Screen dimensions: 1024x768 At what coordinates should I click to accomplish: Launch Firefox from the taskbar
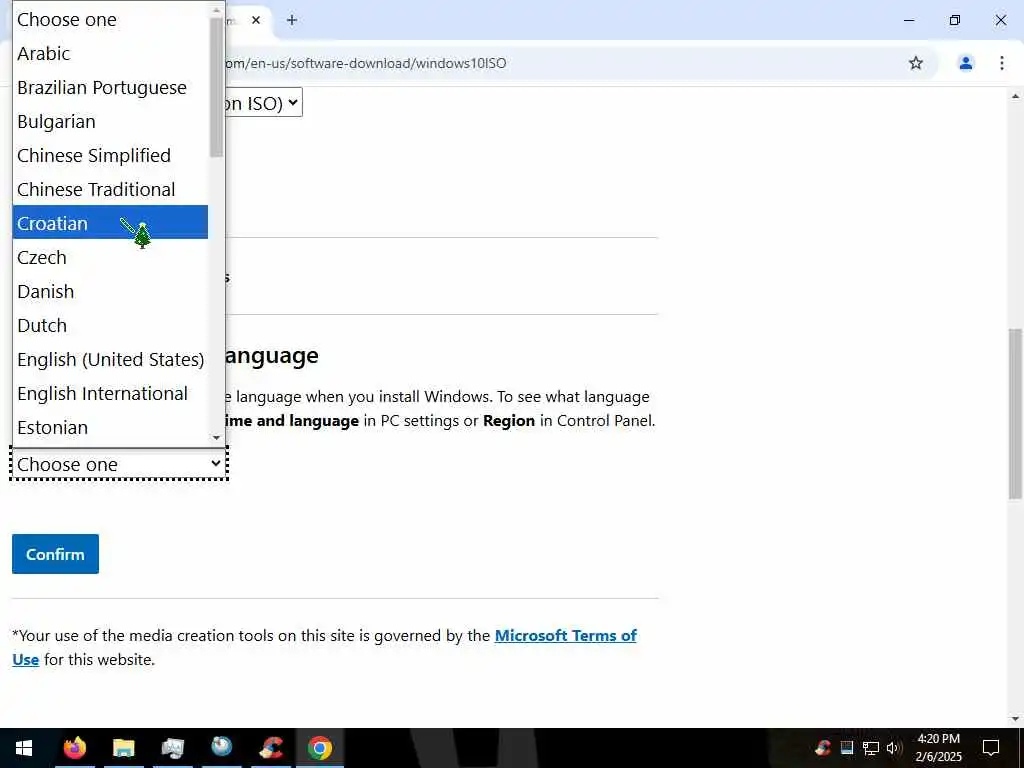[74, 748]
